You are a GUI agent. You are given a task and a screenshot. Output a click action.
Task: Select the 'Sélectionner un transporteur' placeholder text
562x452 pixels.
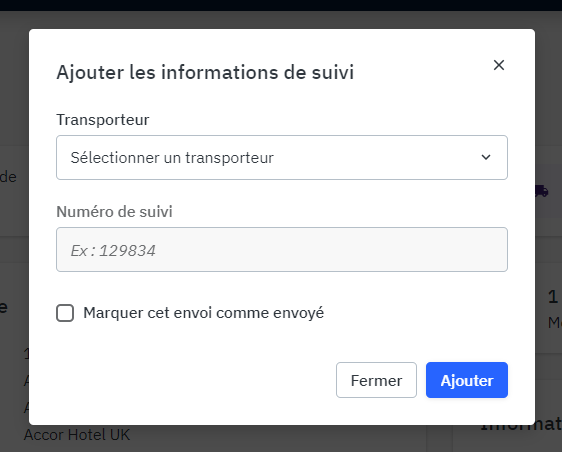click(x=172, y=158)
